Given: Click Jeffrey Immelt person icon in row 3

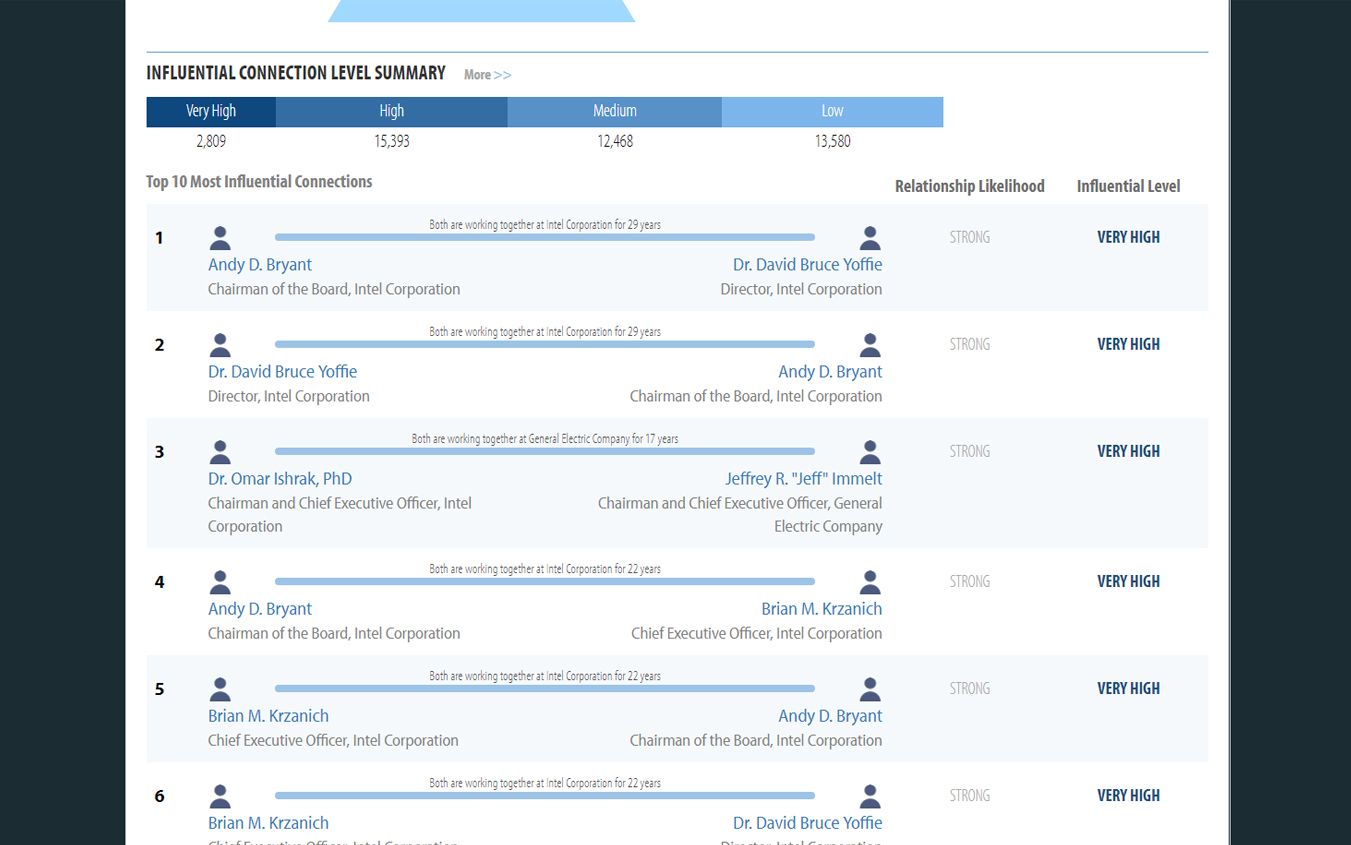Looking at the screenshot, I should 870,452.
